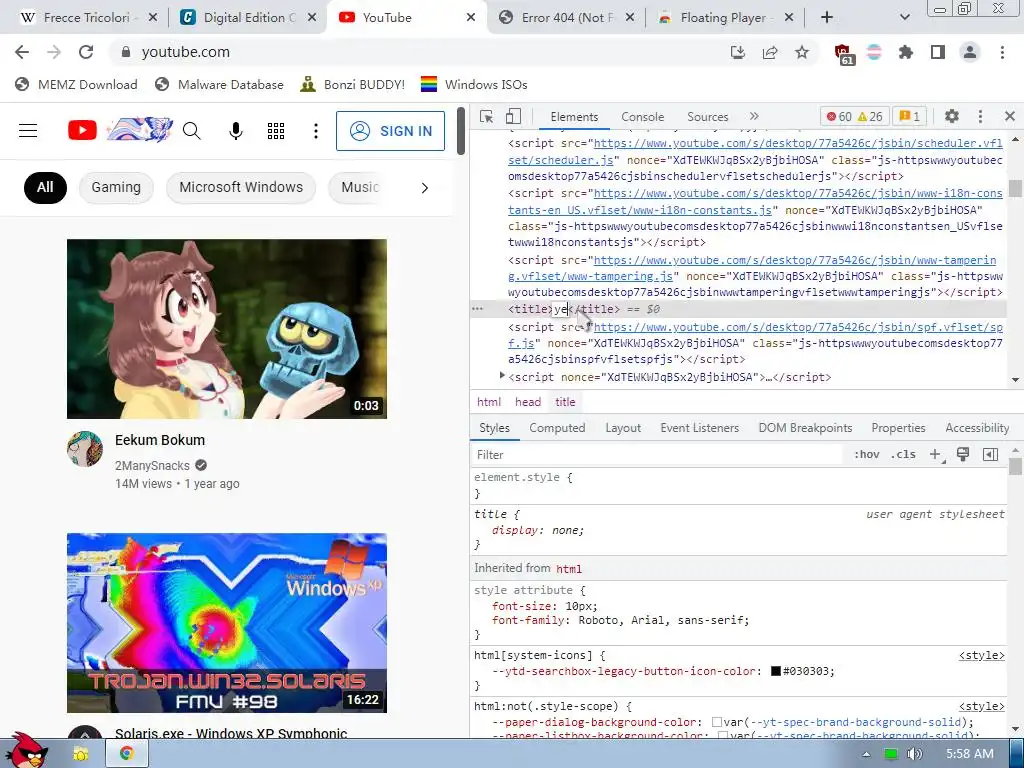Open the issues counter showing 1
This screenshot has width=1024, height=768.
point(909,117)
